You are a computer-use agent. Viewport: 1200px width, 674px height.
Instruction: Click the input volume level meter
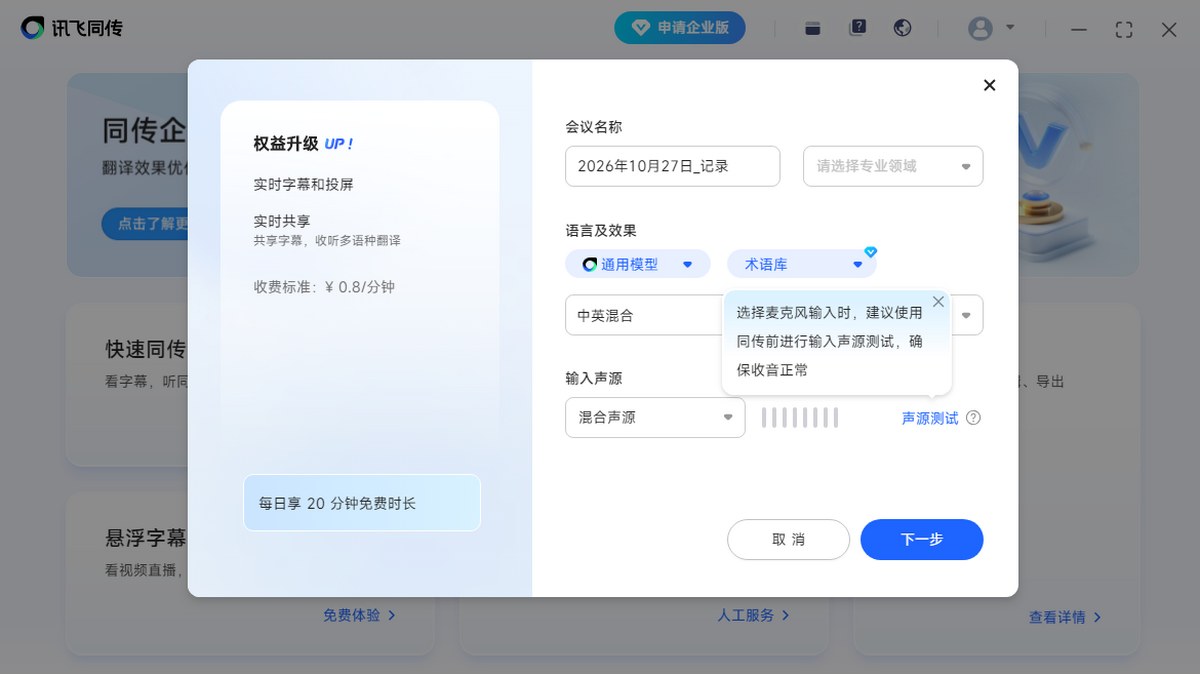[x=800, y=417]
